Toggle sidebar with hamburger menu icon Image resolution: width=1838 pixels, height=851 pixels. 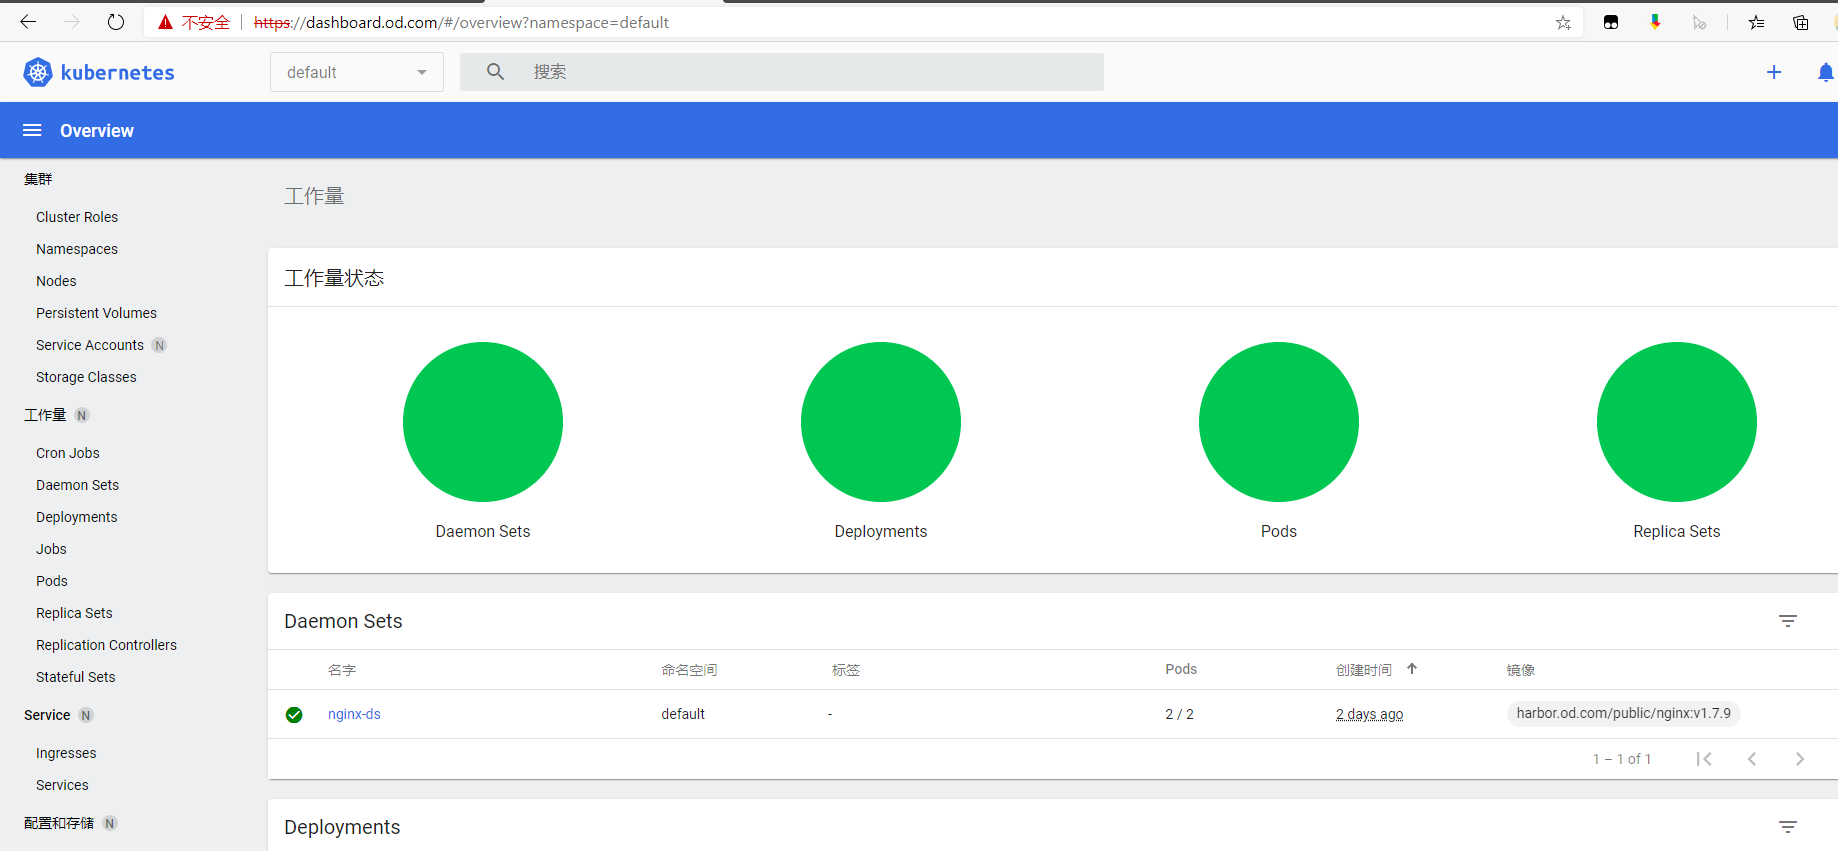click(32, 130)
